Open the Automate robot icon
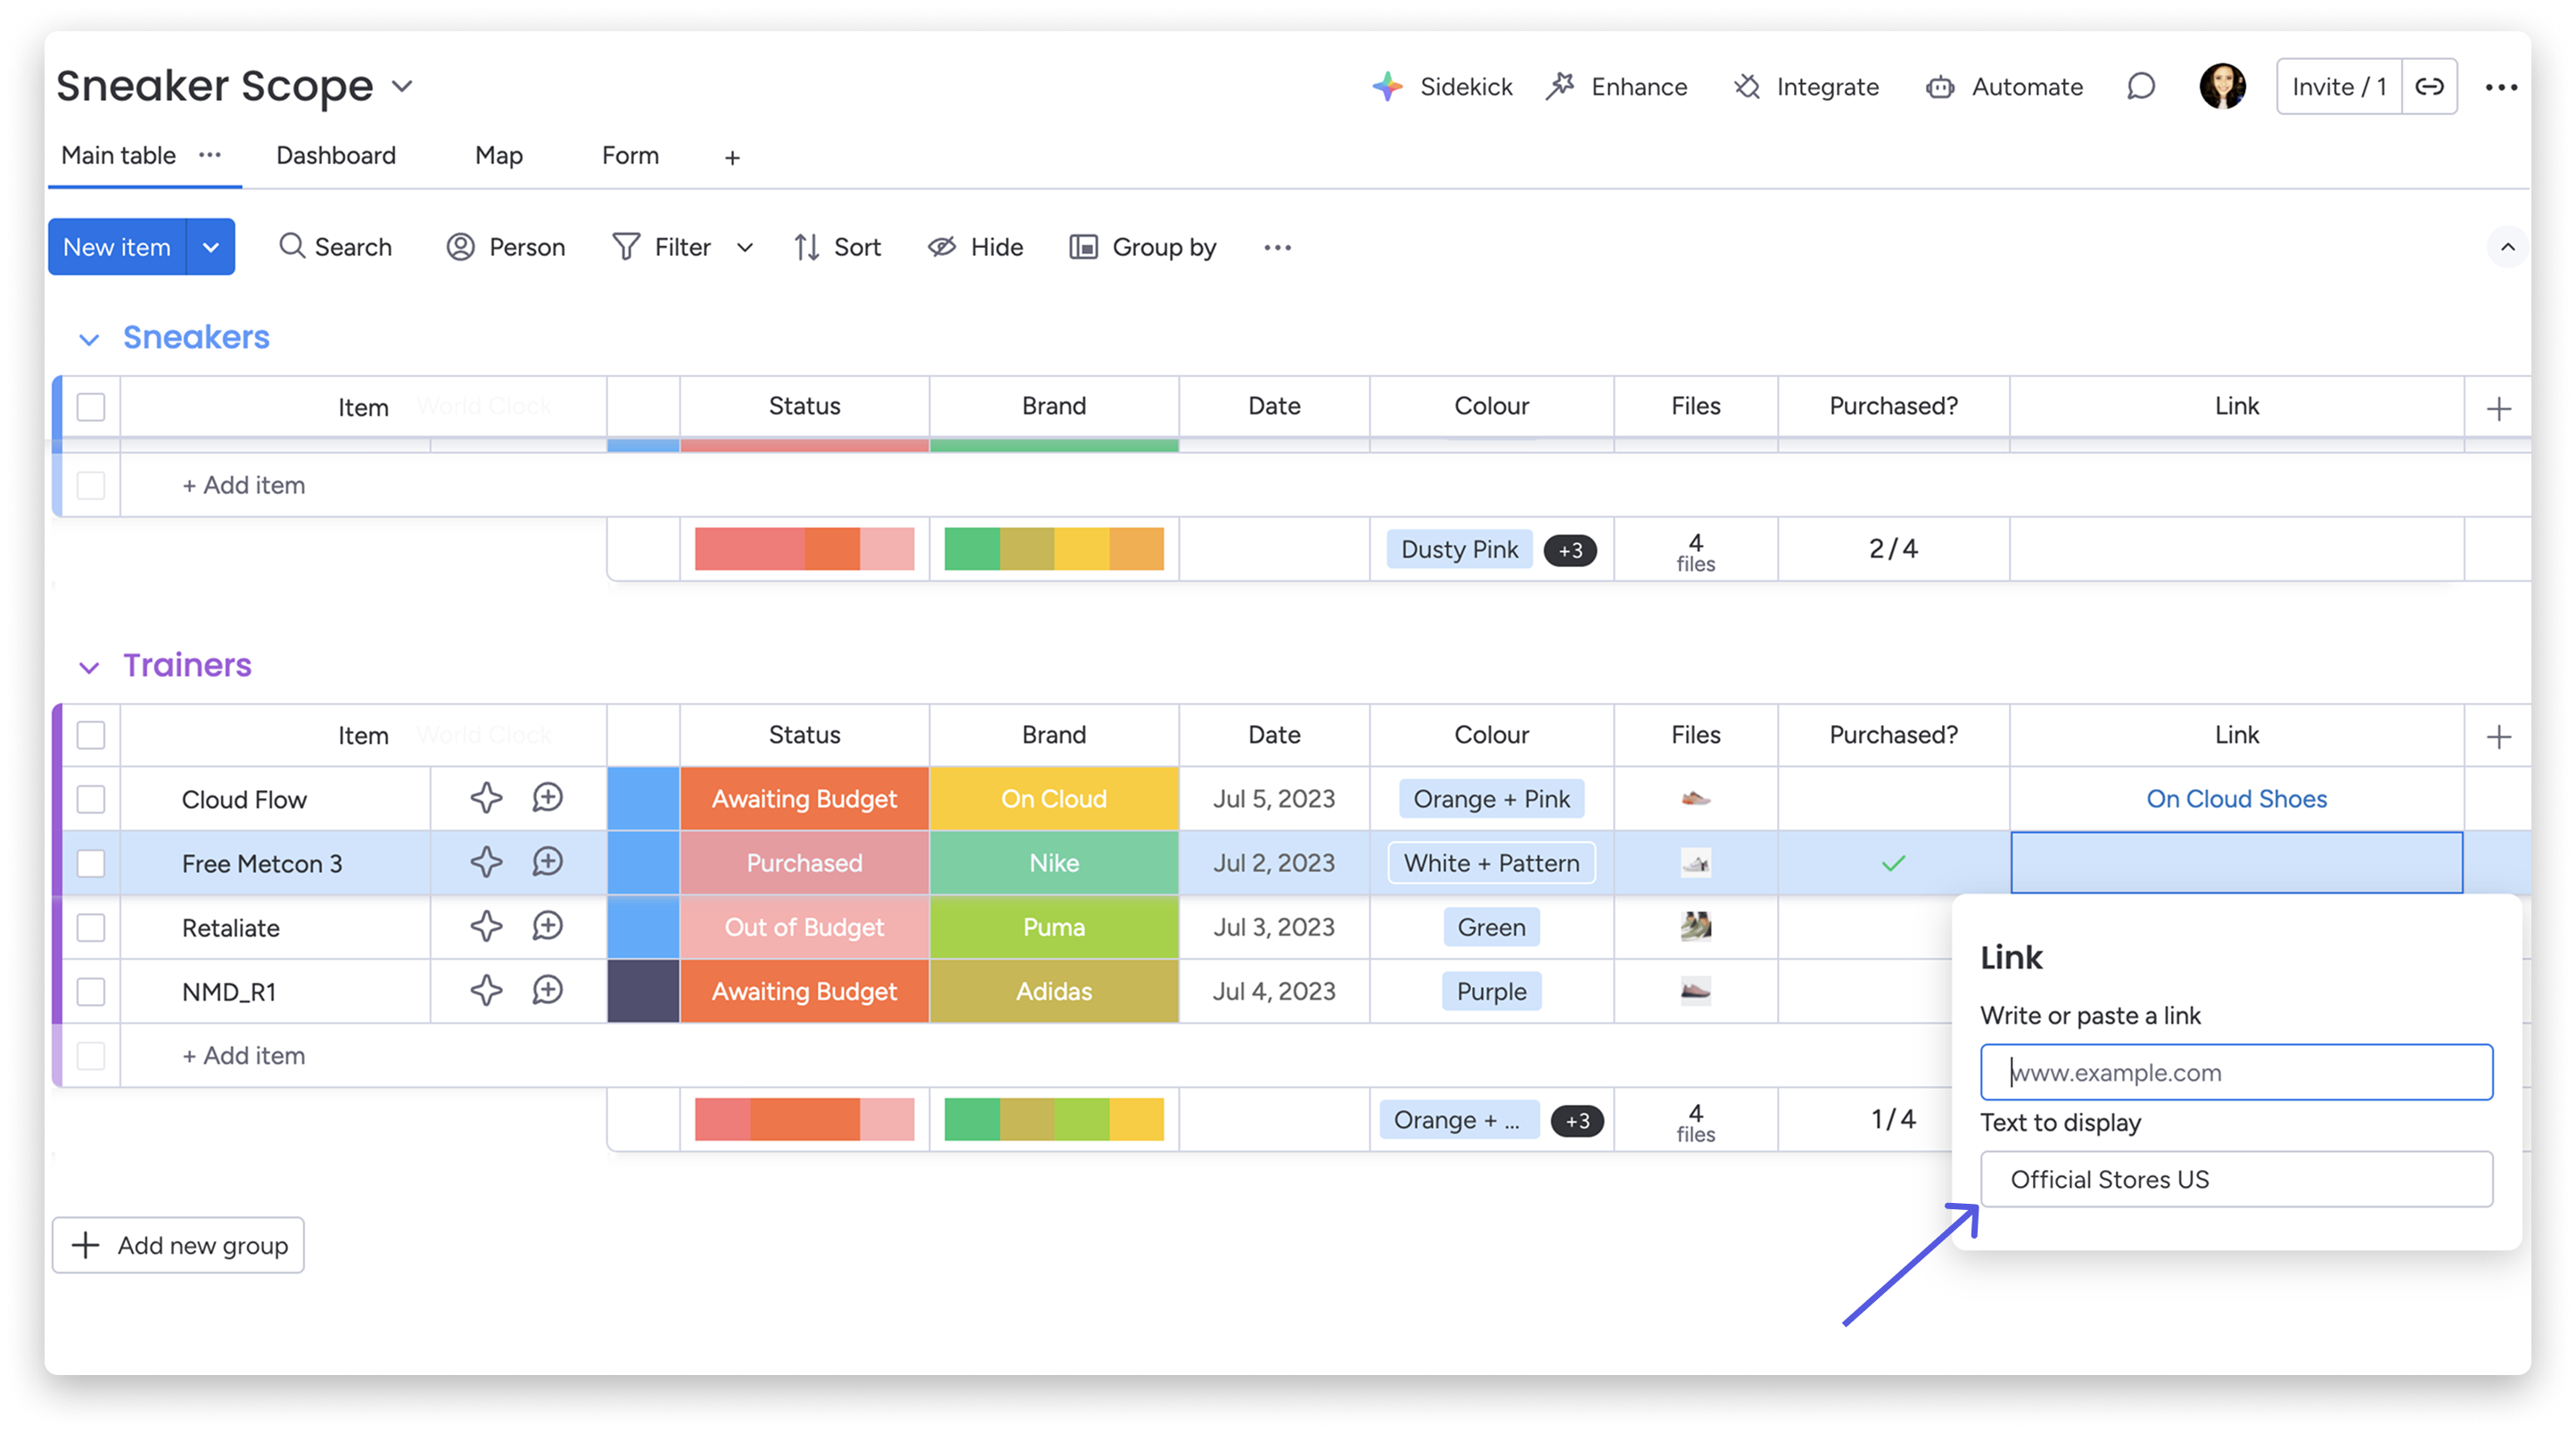 (1940, 87)
